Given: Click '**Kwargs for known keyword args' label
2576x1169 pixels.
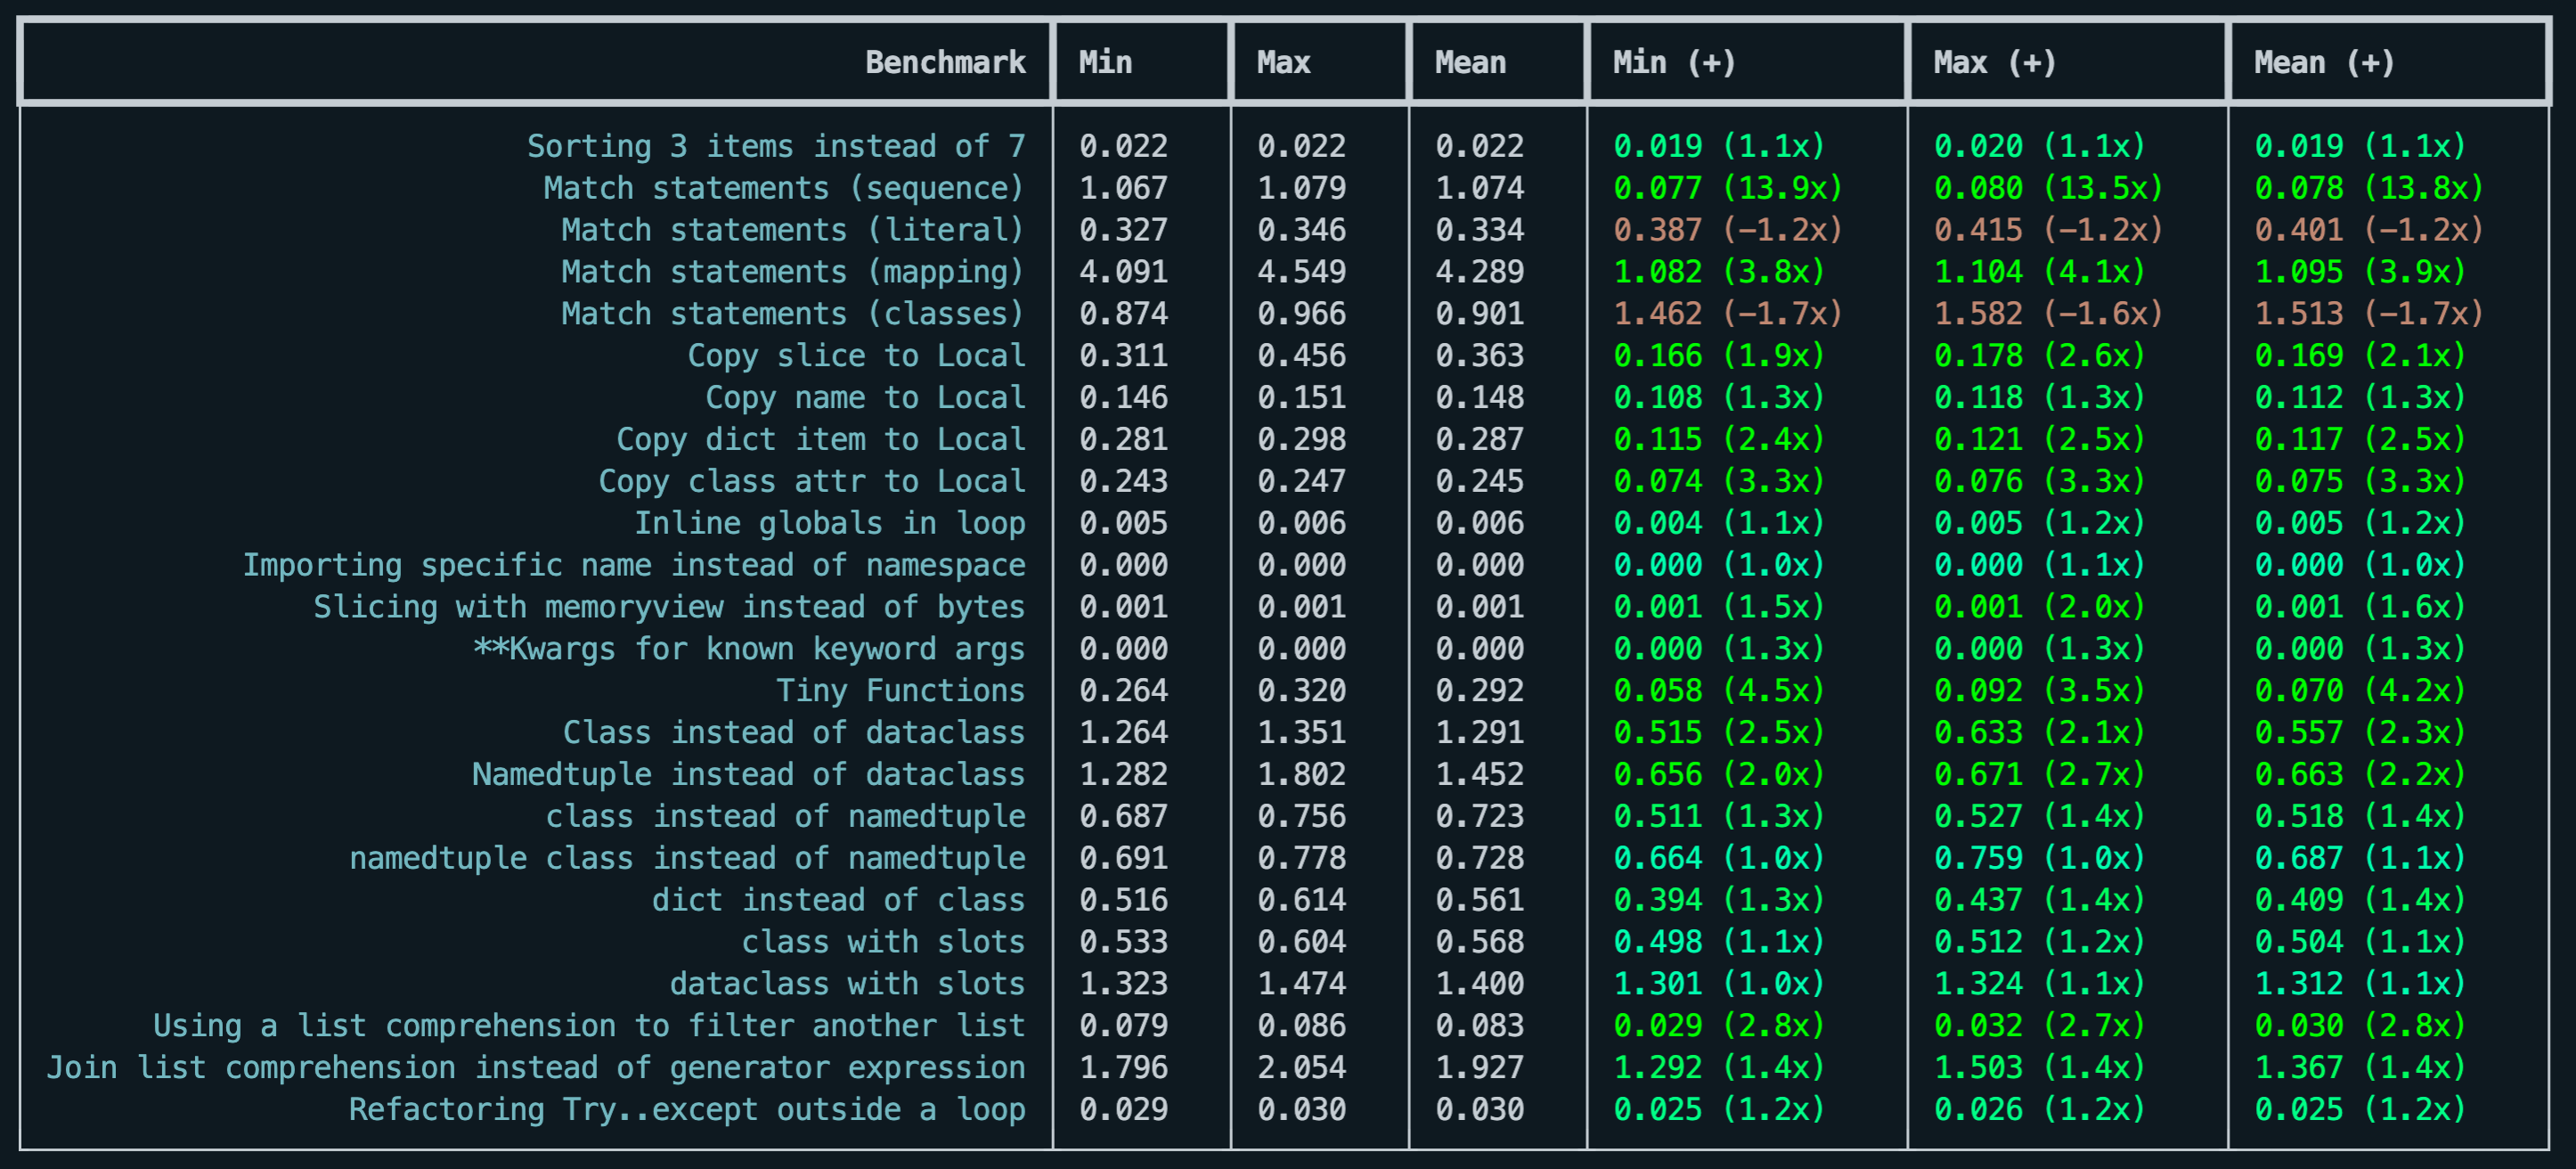Looking at the screenshot, I should click(749, 649).
